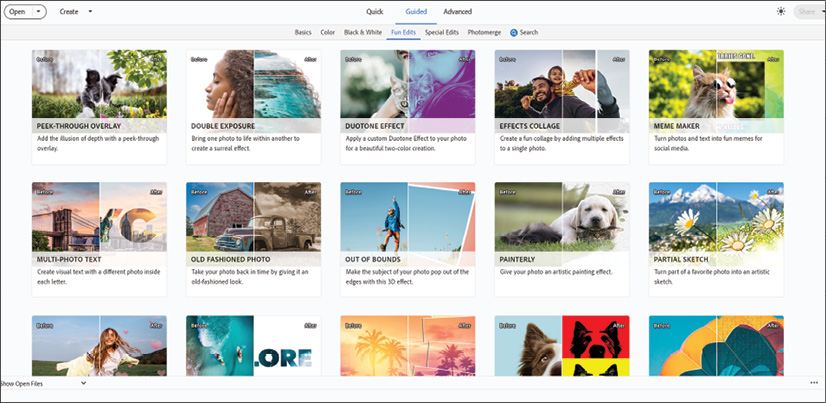Image resolution: width=826 pixels, height=403 pixels.
Task: Open the palm trees sunset thumbnail
Action: [408, 346]
